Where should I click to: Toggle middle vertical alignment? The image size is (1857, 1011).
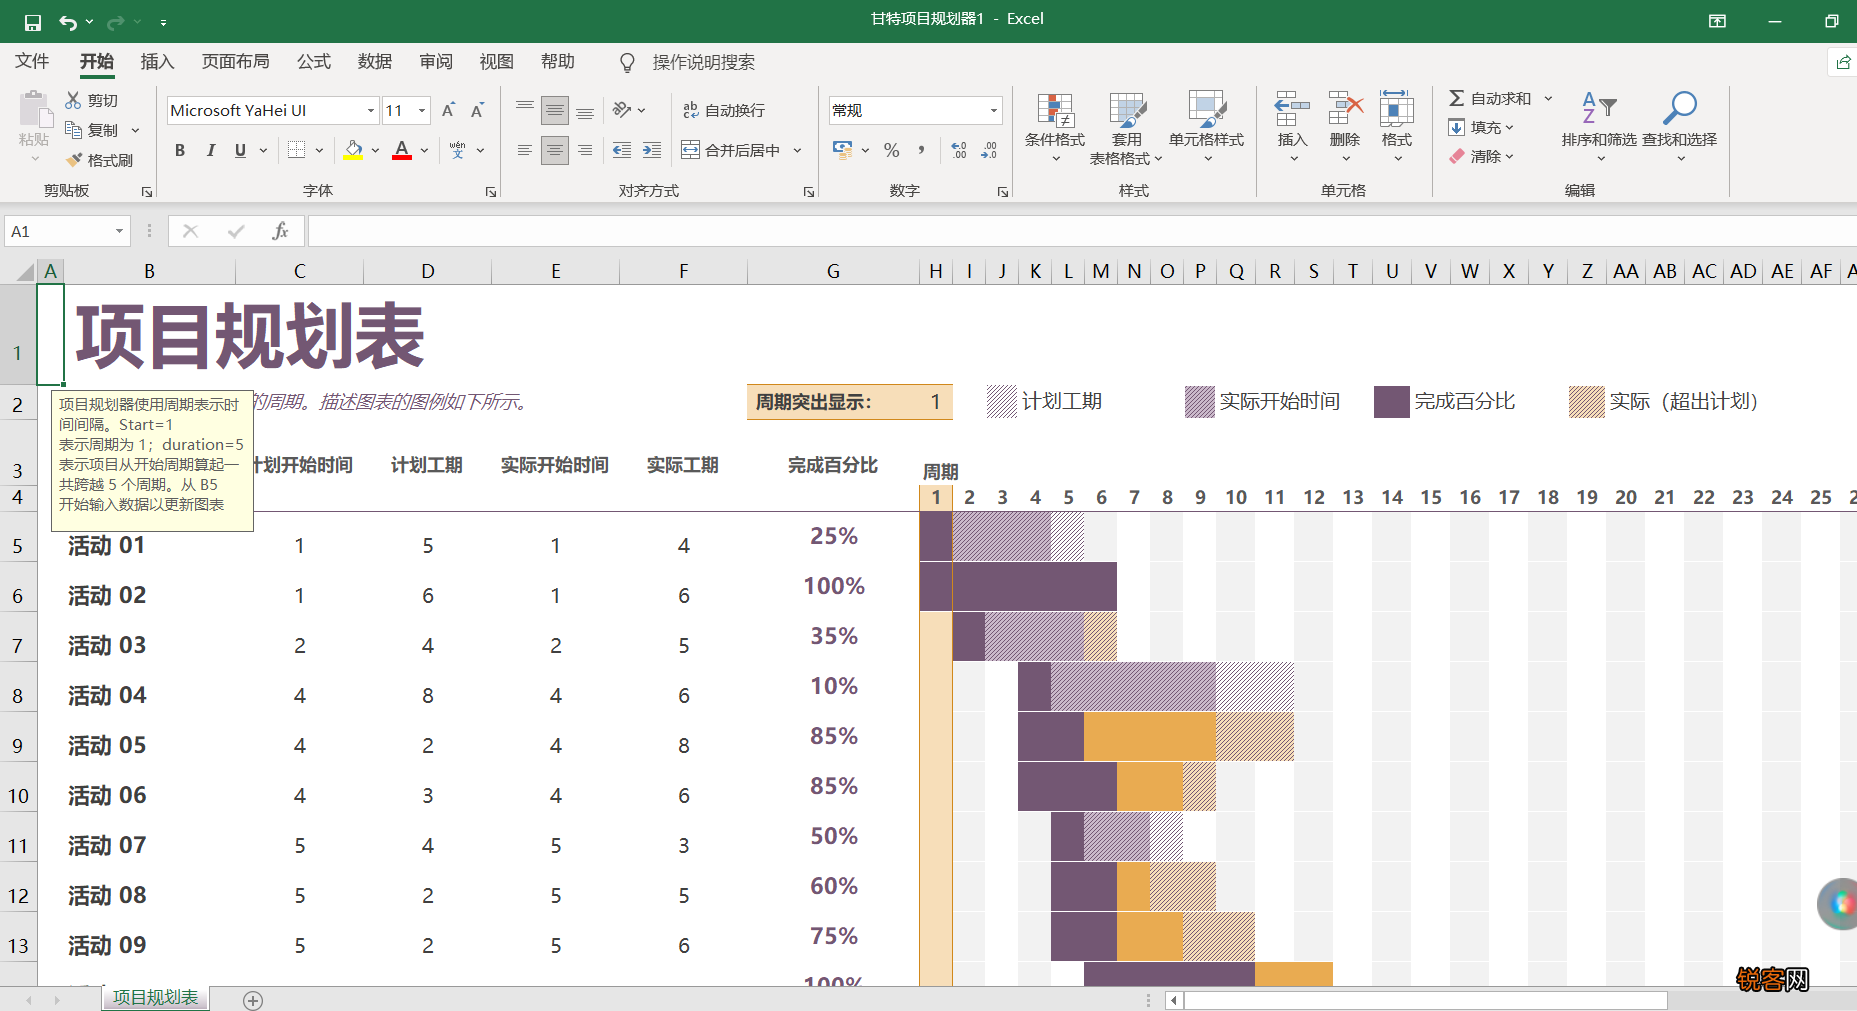coord(555,110)
